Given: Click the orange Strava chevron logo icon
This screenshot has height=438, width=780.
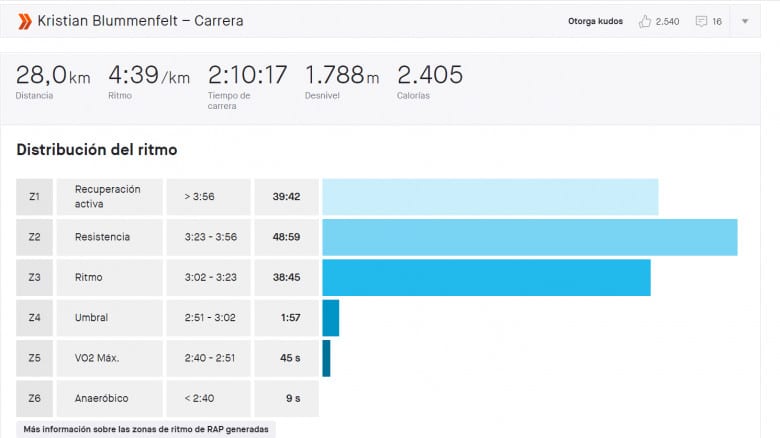Looking at the screenshot, I should point(24,21).
